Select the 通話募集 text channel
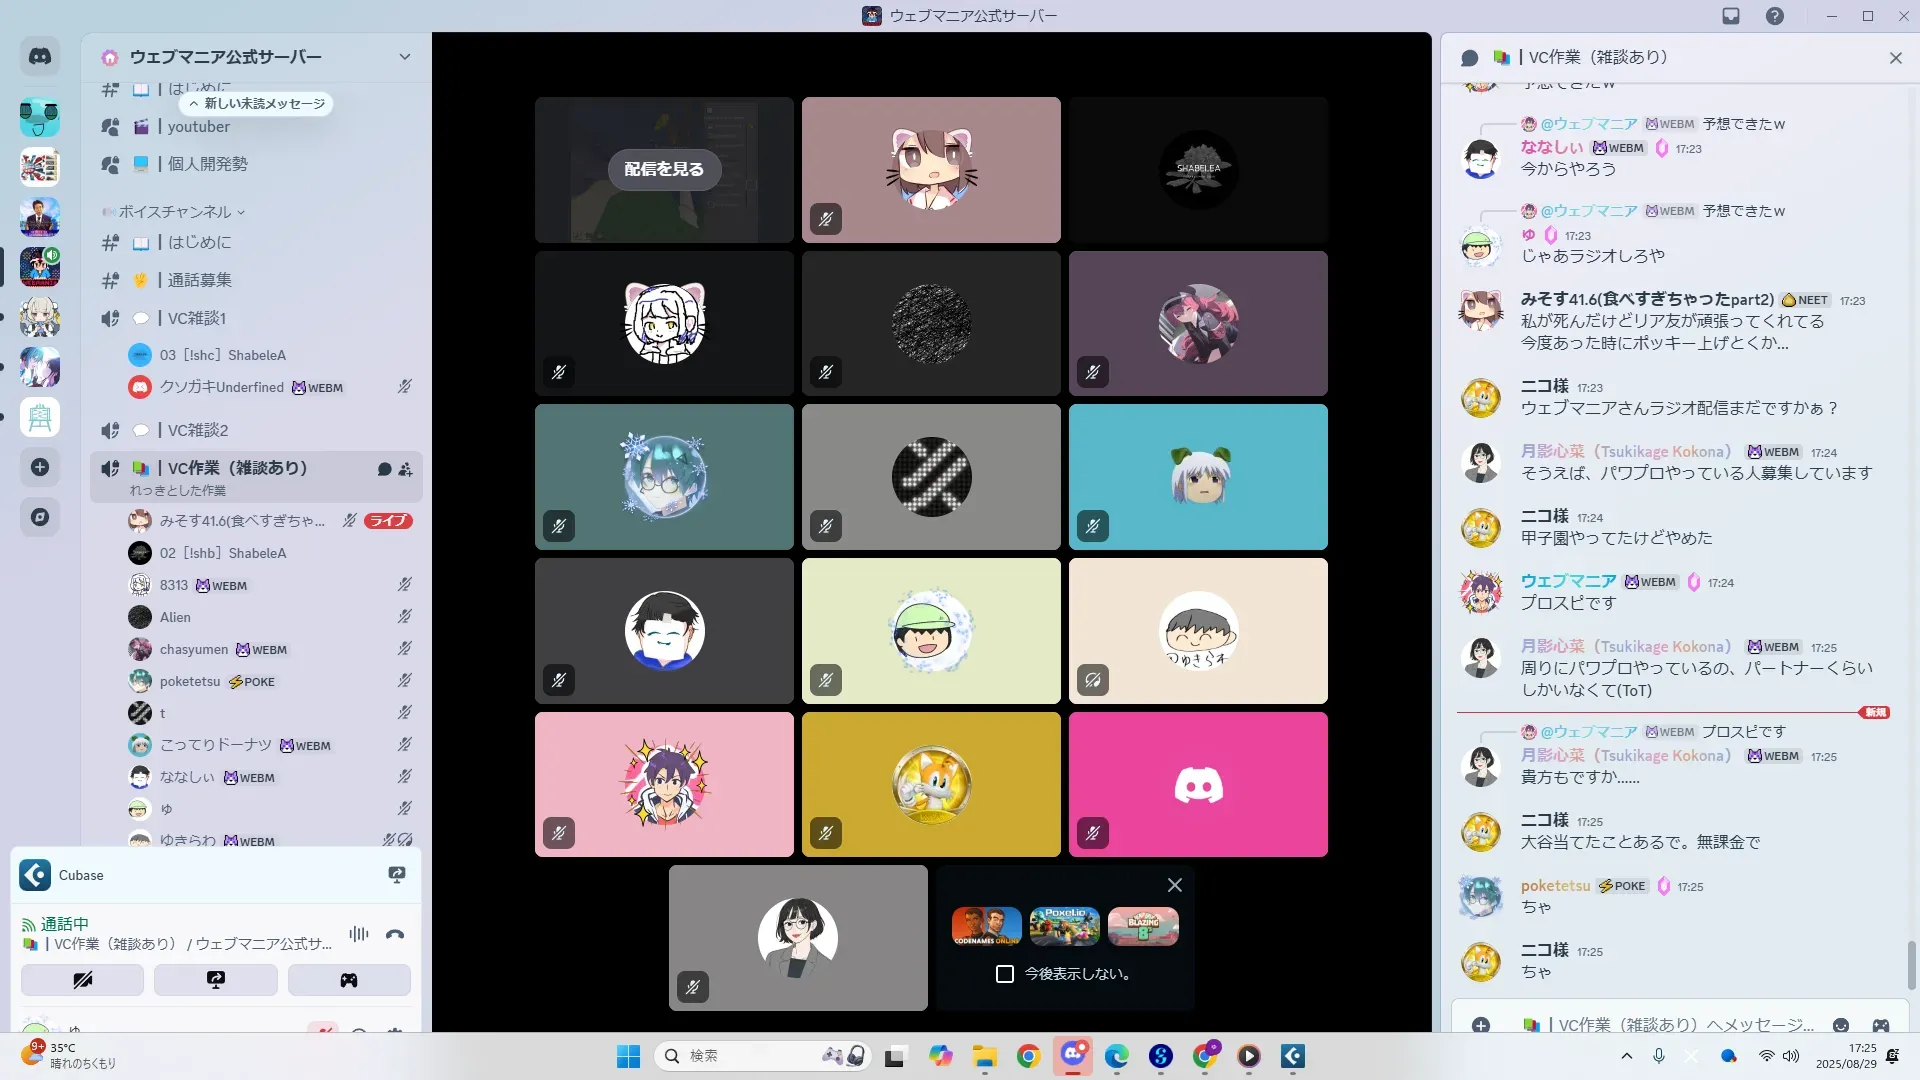 199,280
